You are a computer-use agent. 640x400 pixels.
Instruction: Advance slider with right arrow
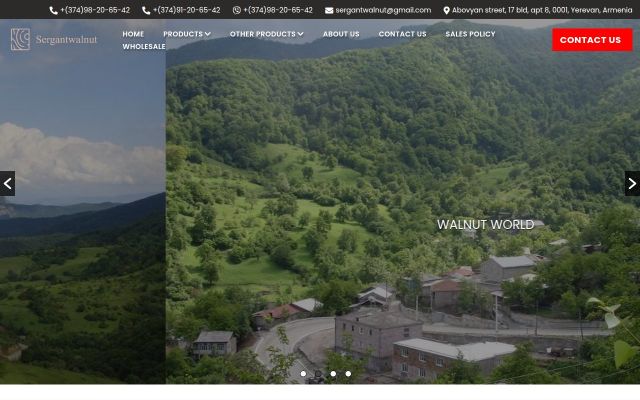click(x=632, y=184)
